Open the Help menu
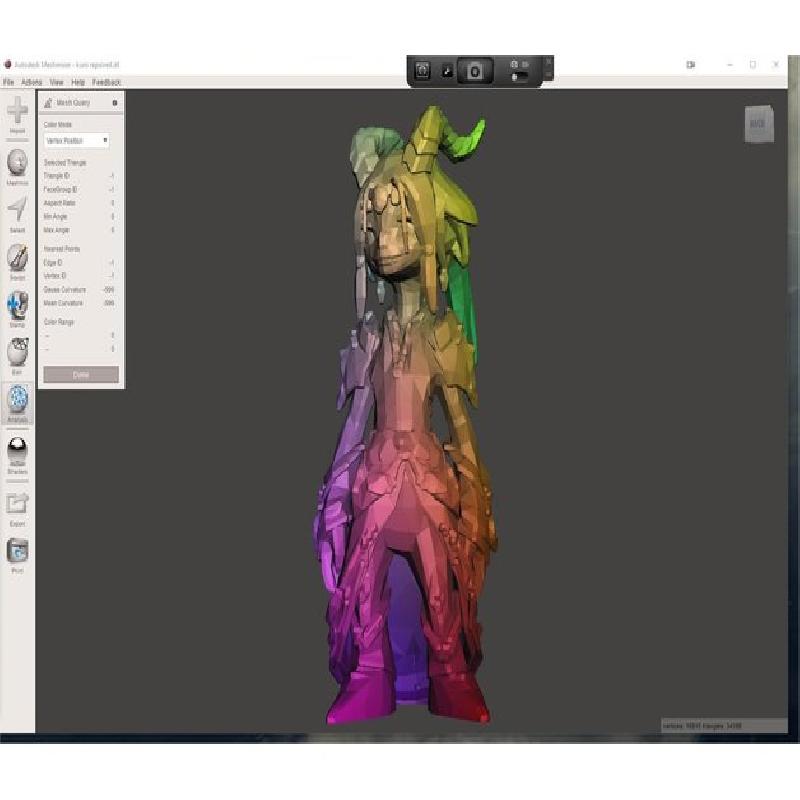 coord(78,82)
